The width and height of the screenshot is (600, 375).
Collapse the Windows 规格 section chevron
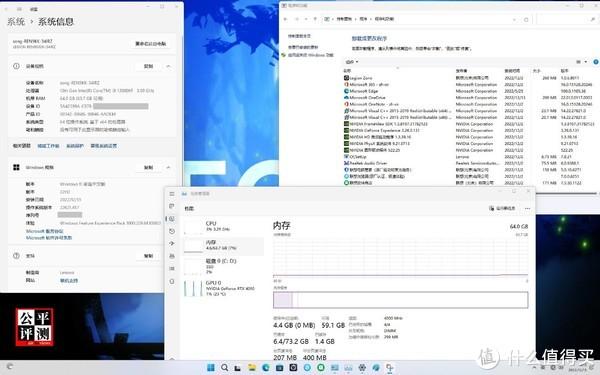(168, 167)
